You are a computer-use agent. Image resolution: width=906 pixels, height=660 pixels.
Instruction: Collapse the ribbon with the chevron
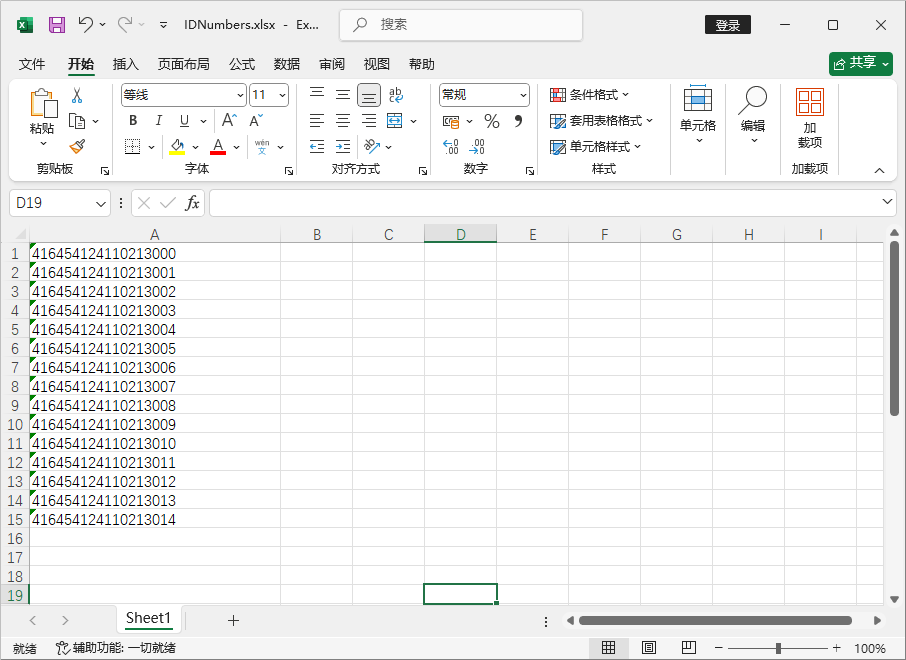coord(879,169)
